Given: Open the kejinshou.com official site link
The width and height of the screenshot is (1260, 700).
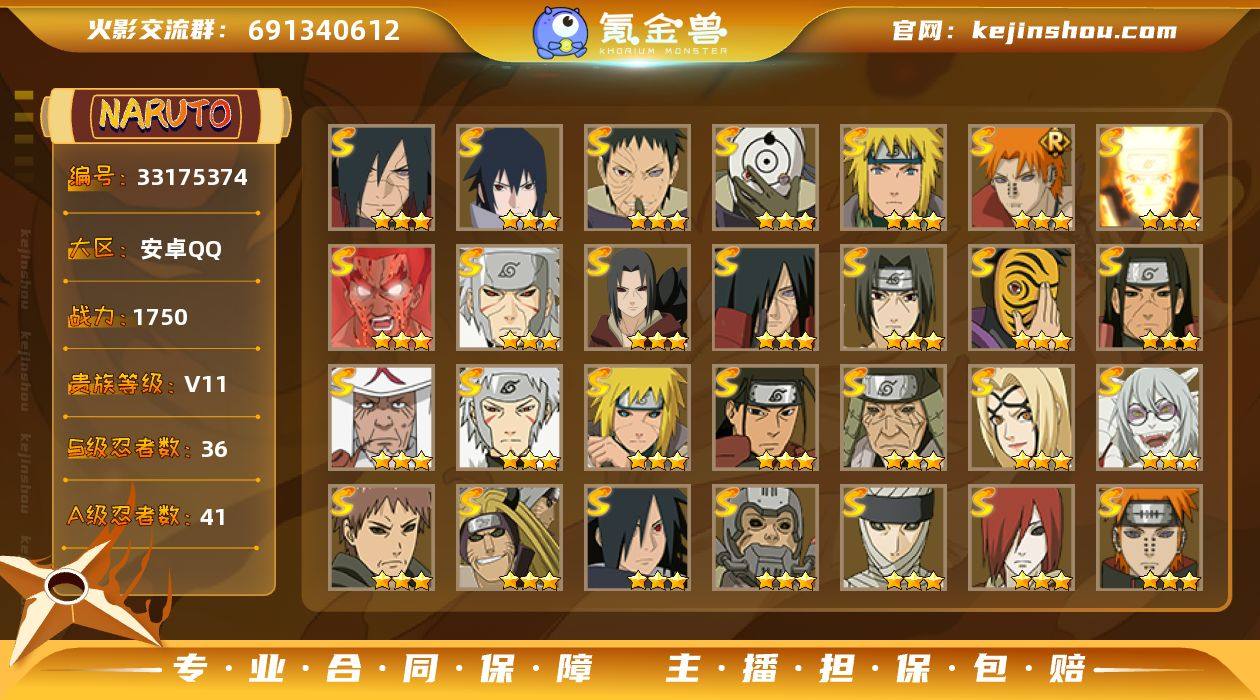Looking at the screenshot, I should coord(1074,30).
